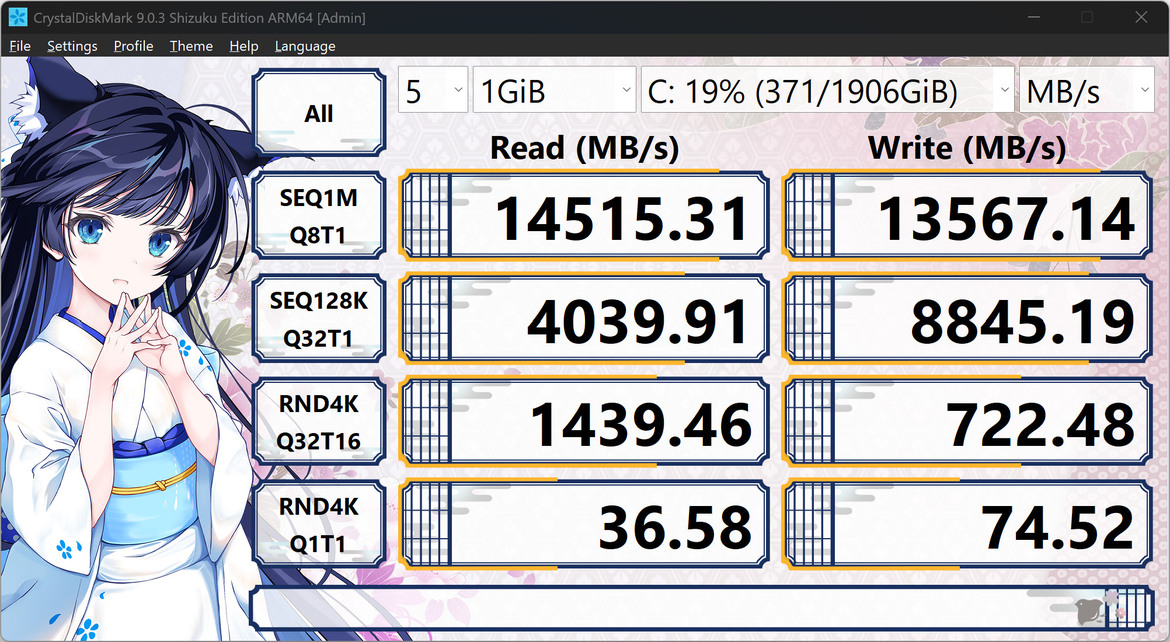Start the SEQ1M Q8T1 test
This screenshot has height=642, width=1170.
click(319, 216)
